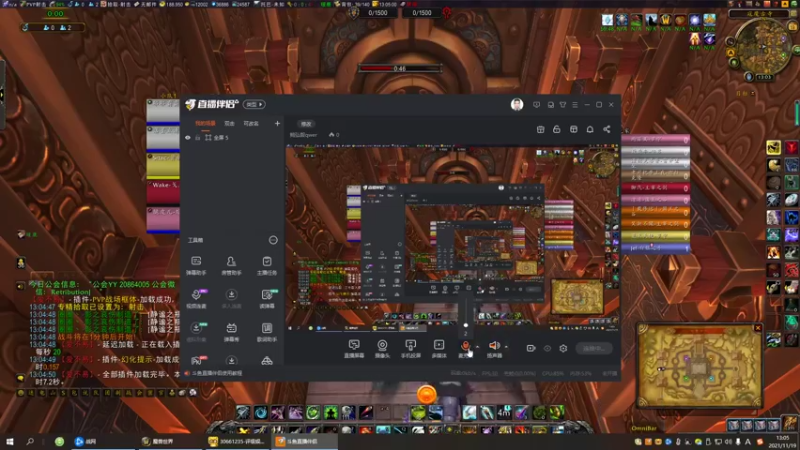Screen dimensions: 800x450
Task: Open the 弹幕秀 tool
Action: tap(231, 332)
